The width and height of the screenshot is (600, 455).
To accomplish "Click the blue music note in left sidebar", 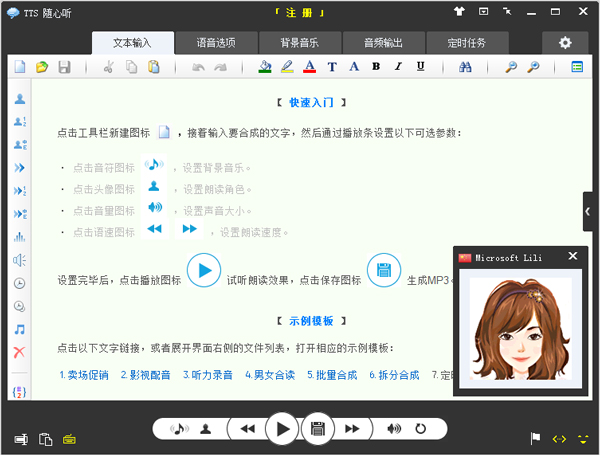I will click(19, 329).
